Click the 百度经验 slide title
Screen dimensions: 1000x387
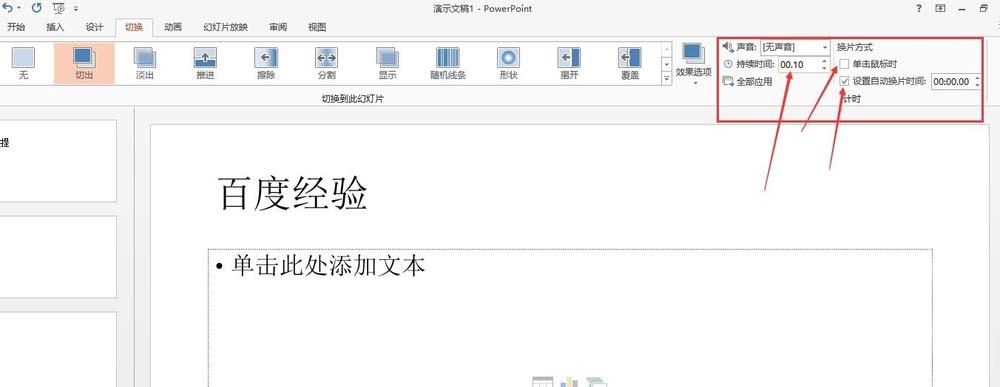293,193
